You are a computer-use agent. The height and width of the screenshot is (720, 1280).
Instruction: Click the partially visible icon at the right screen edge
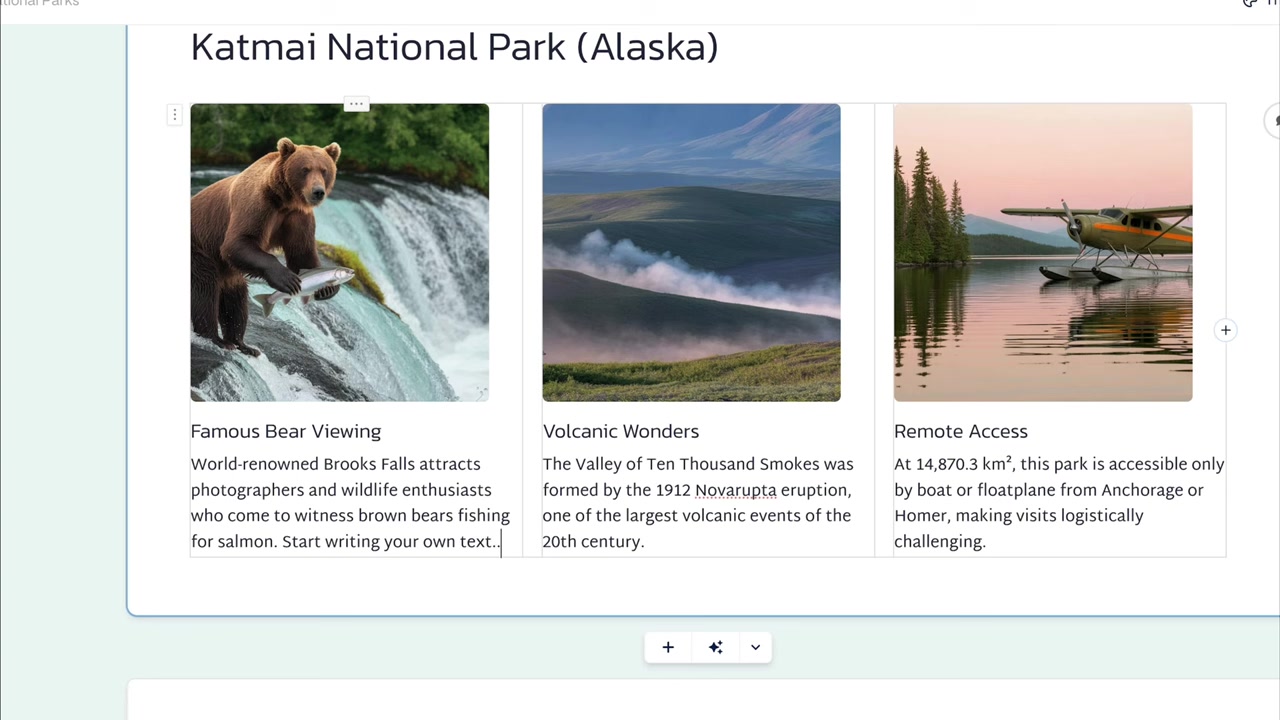point(1274,121)
